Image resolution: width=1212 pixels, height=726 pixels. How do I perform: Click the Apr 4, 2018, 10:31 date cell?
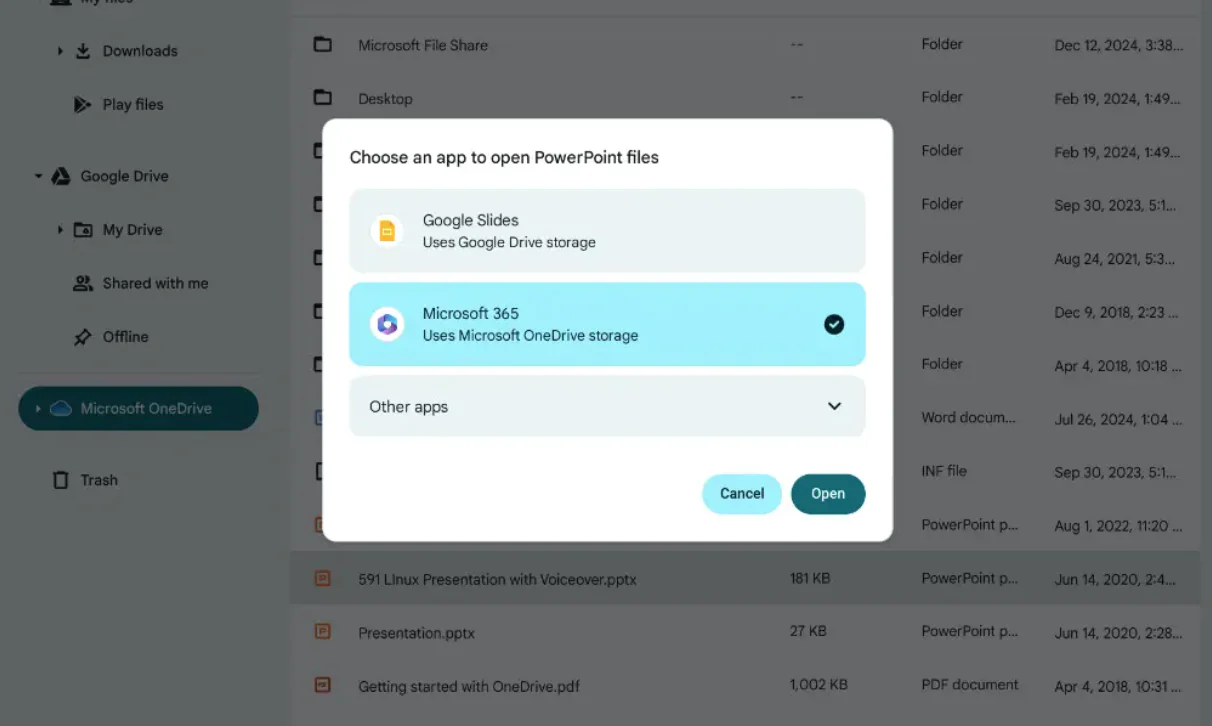click(1118, 687)
